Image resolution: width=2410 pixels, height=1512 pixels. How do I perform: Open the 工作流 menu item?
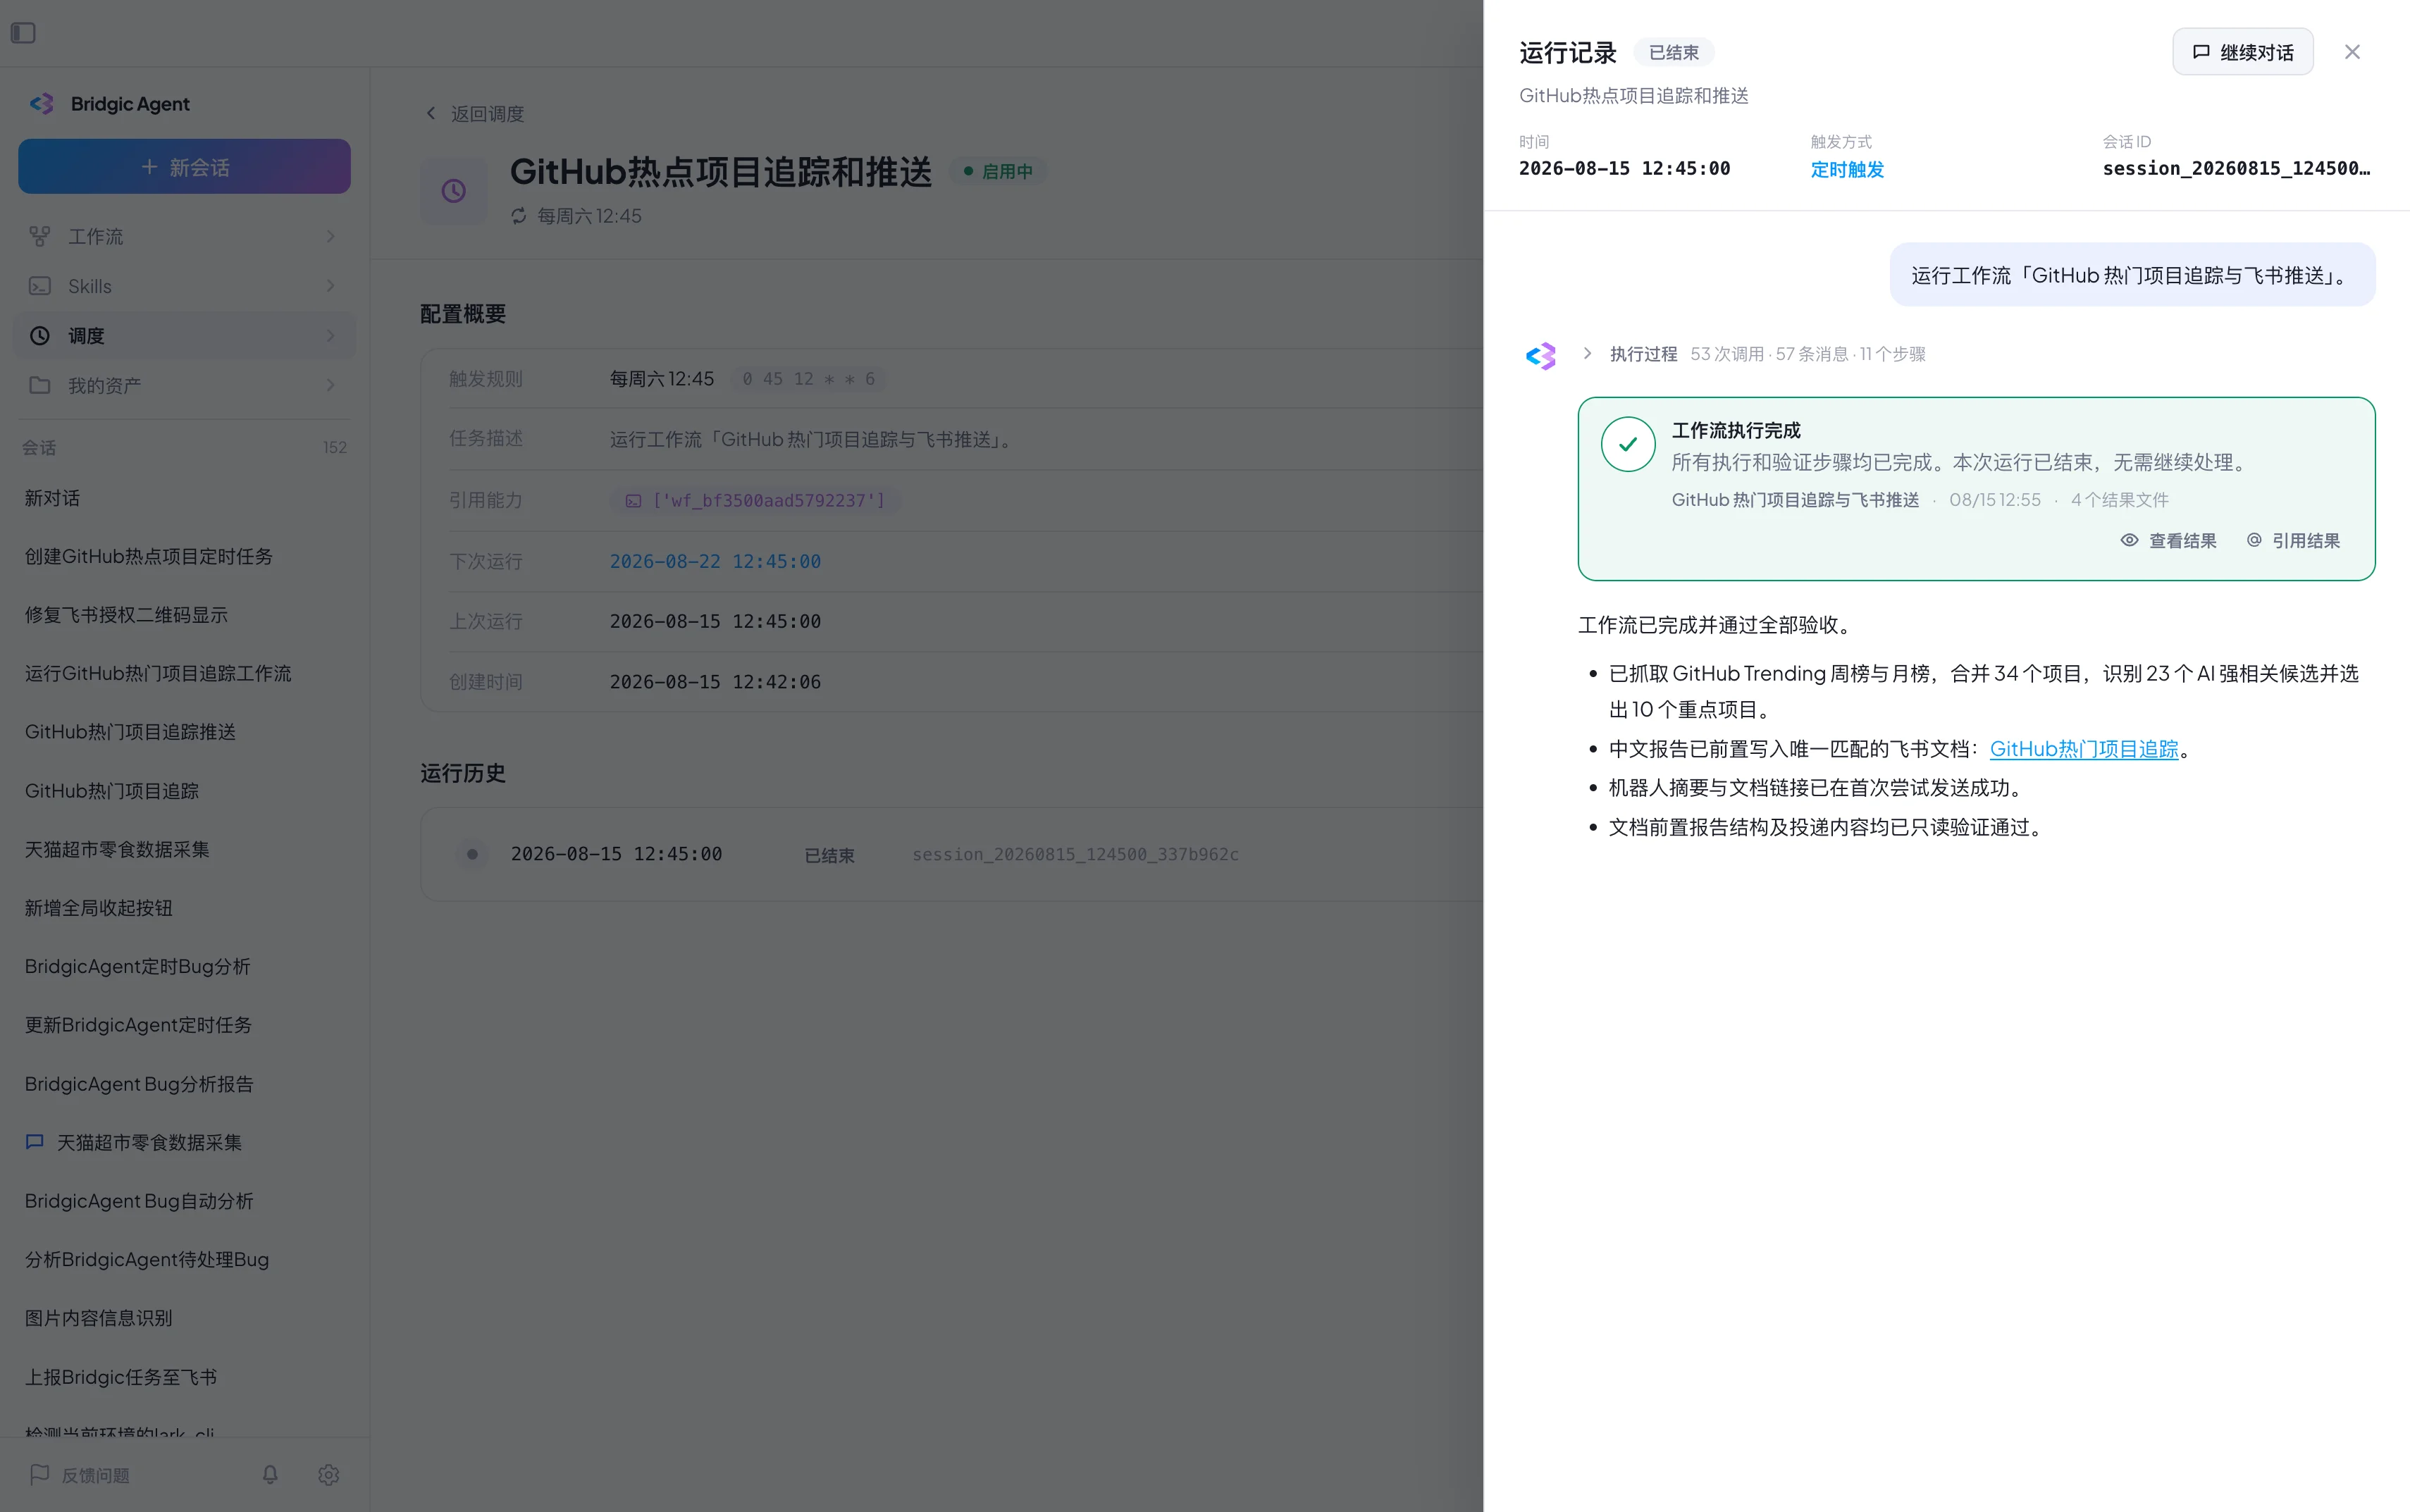pyautogui.click(x=184, y=236)
